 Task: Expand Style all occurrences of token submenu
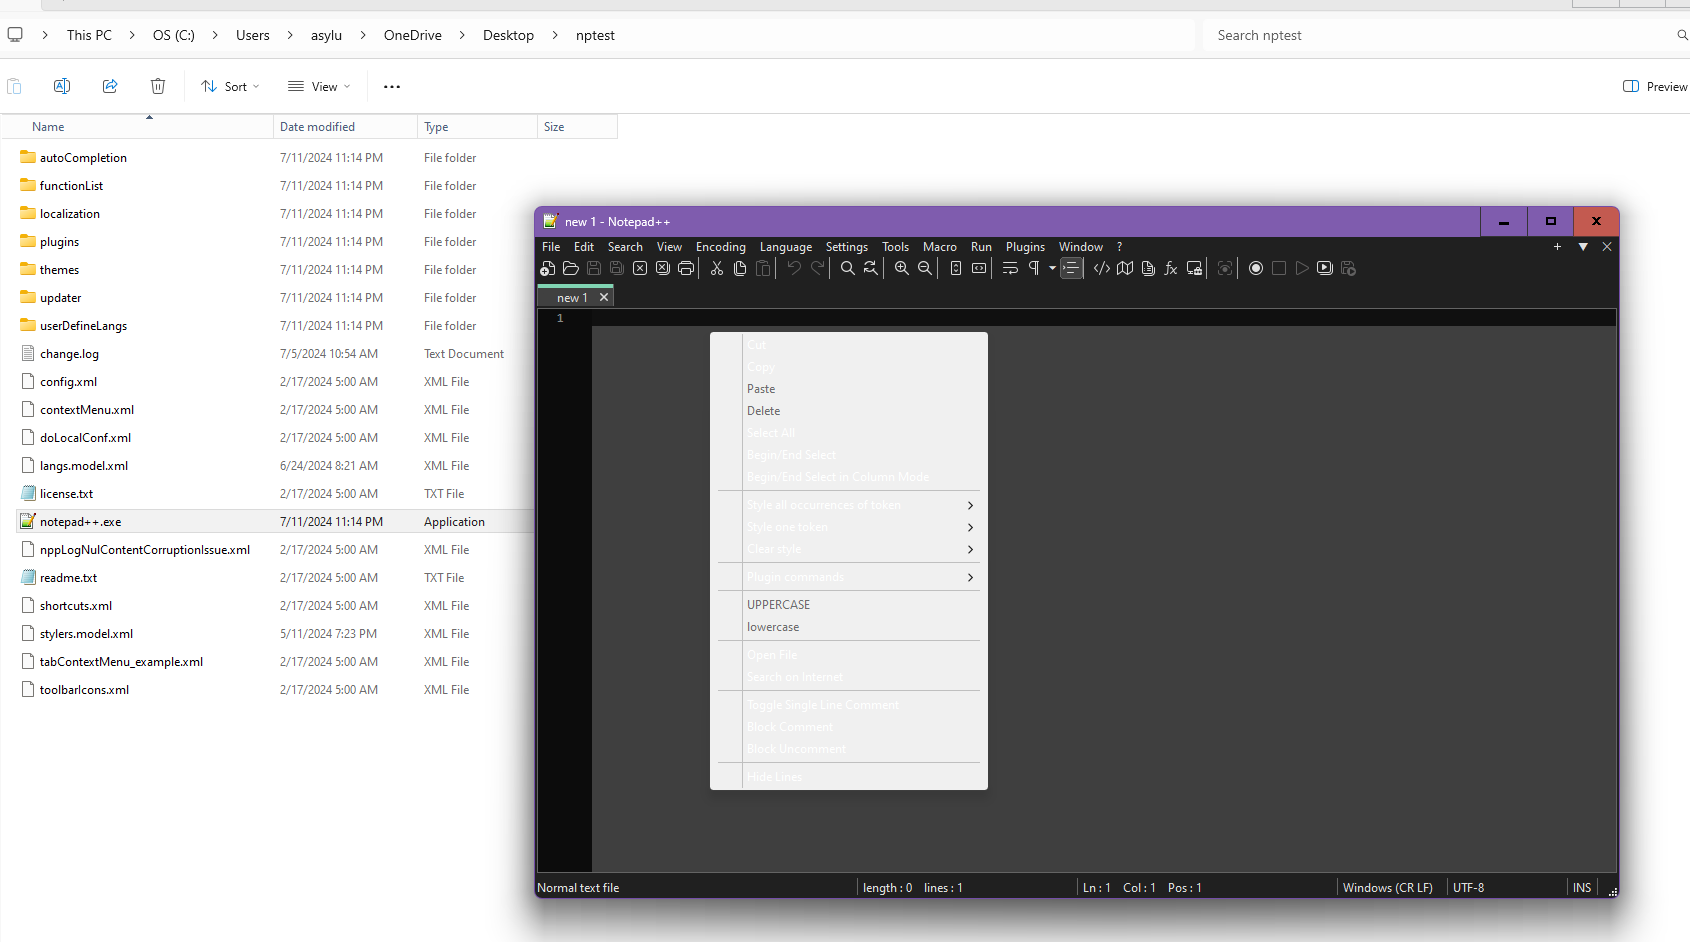click(849, 505)
